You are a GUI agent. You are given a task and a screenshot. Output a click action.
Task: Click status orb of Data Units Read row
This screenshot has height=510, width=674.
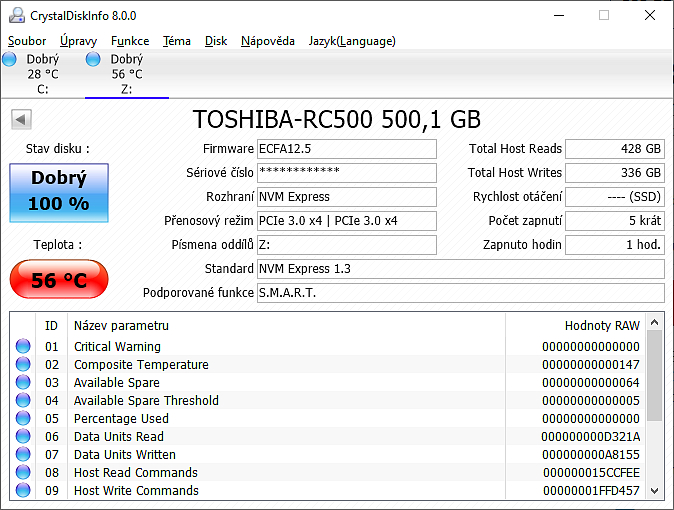tap(23, 436)
